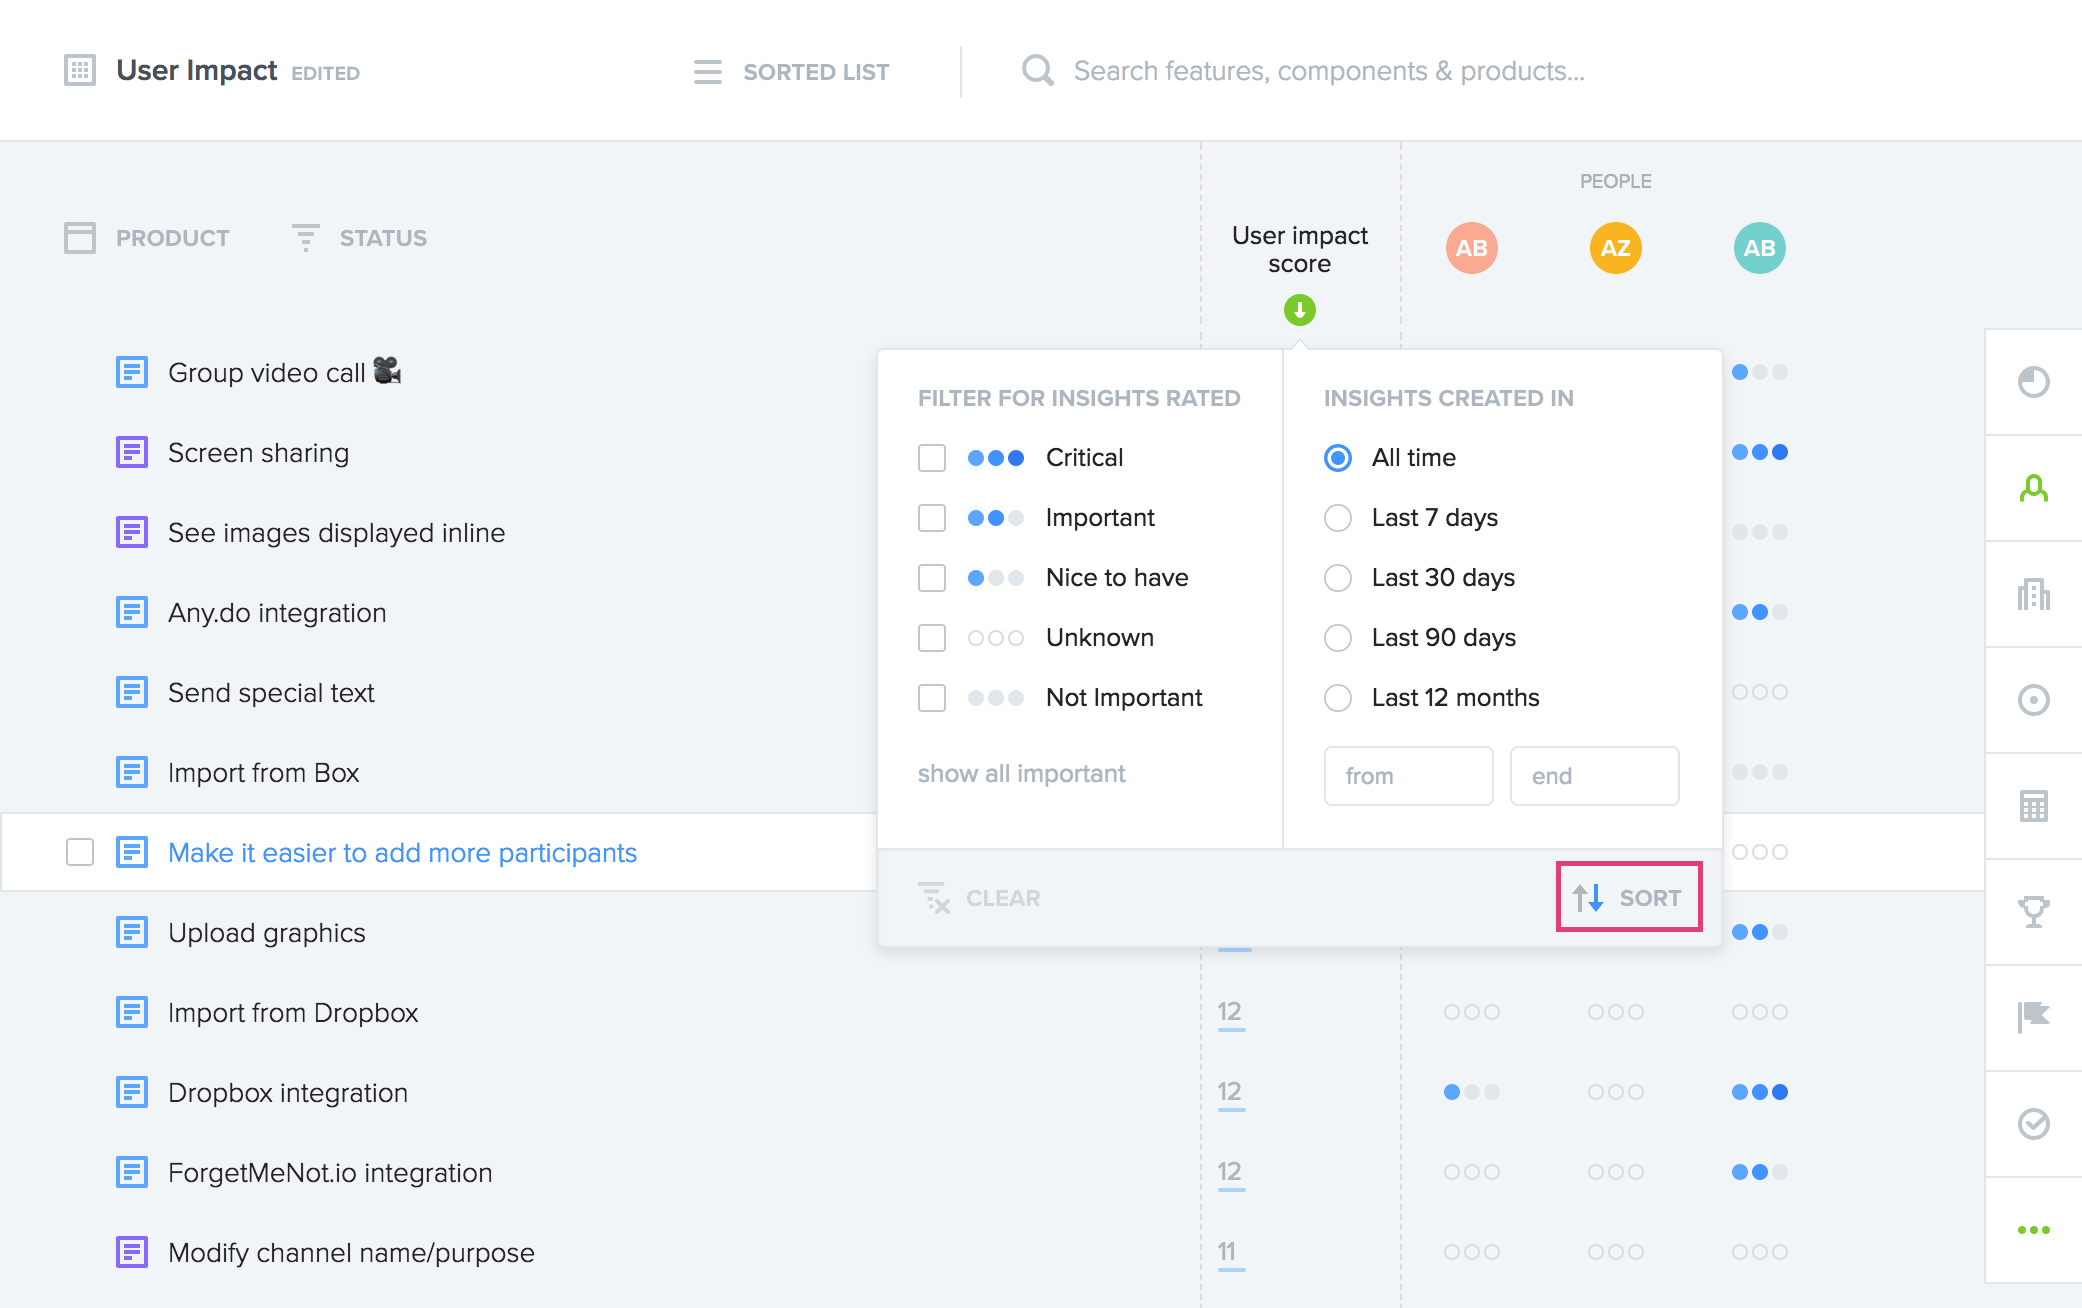Select Last 7 days radio option

(1337, 518)
